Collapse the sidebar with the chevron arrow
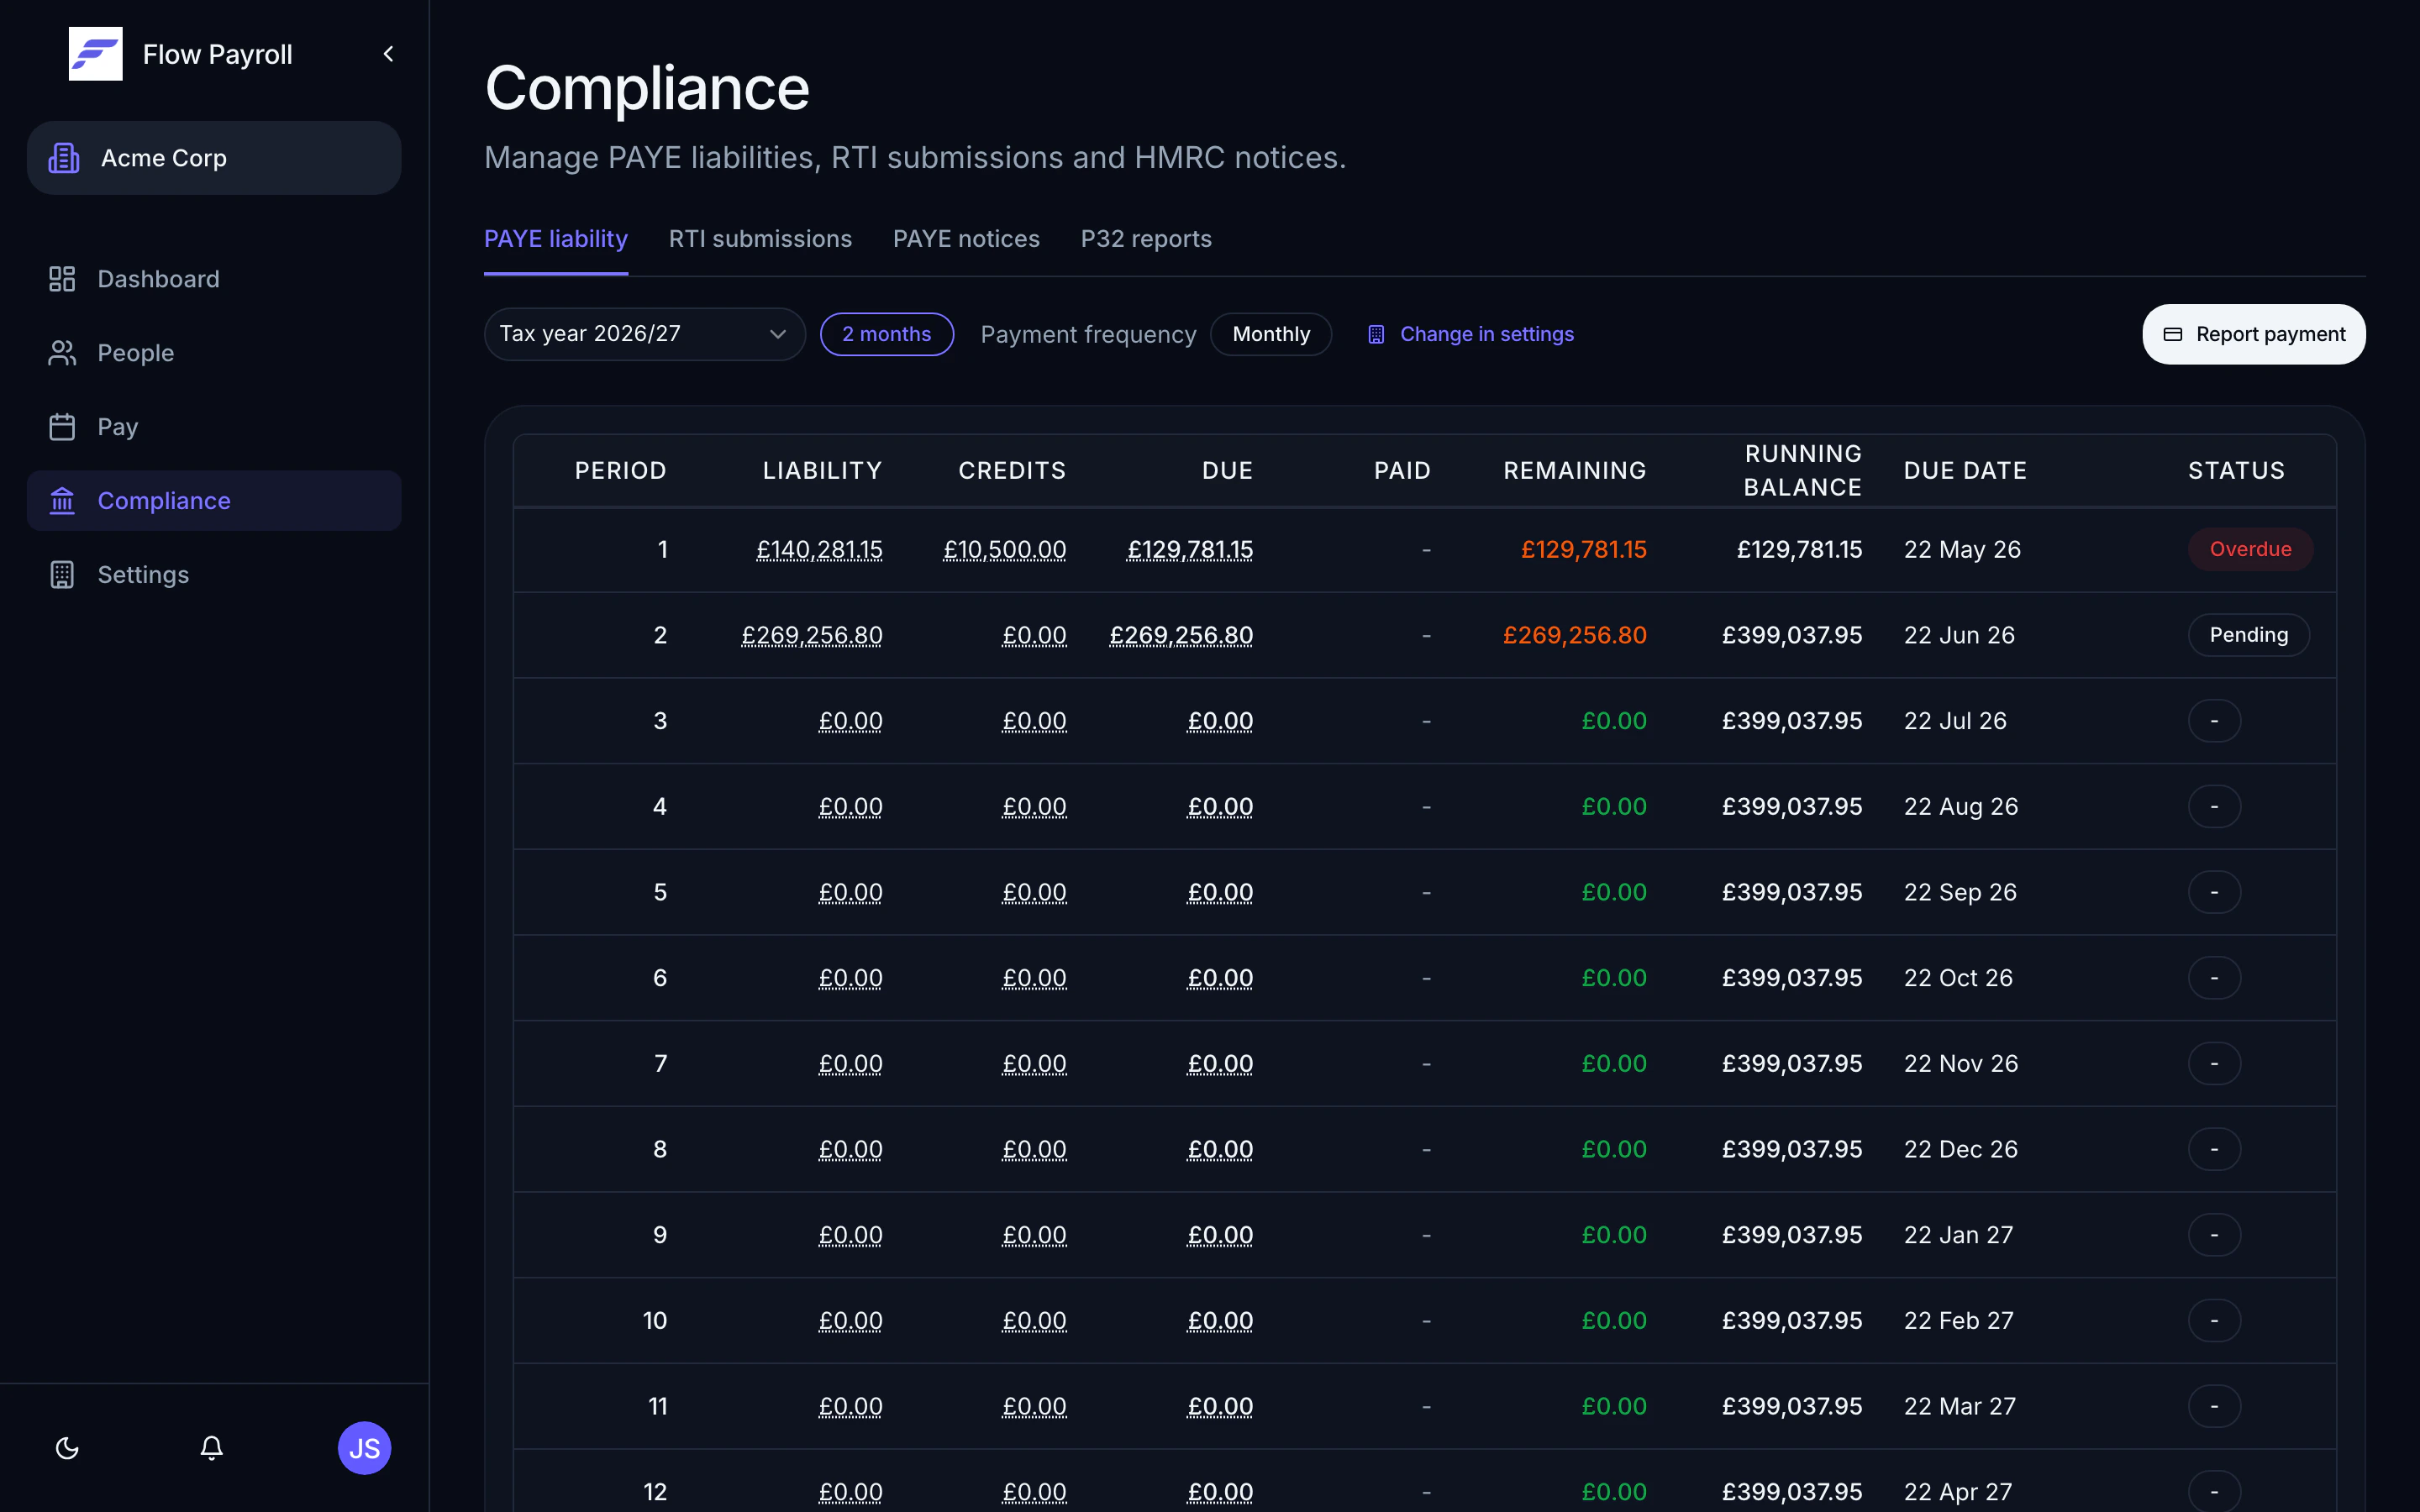This screenshot has height=1512, width=2420. 389,54
